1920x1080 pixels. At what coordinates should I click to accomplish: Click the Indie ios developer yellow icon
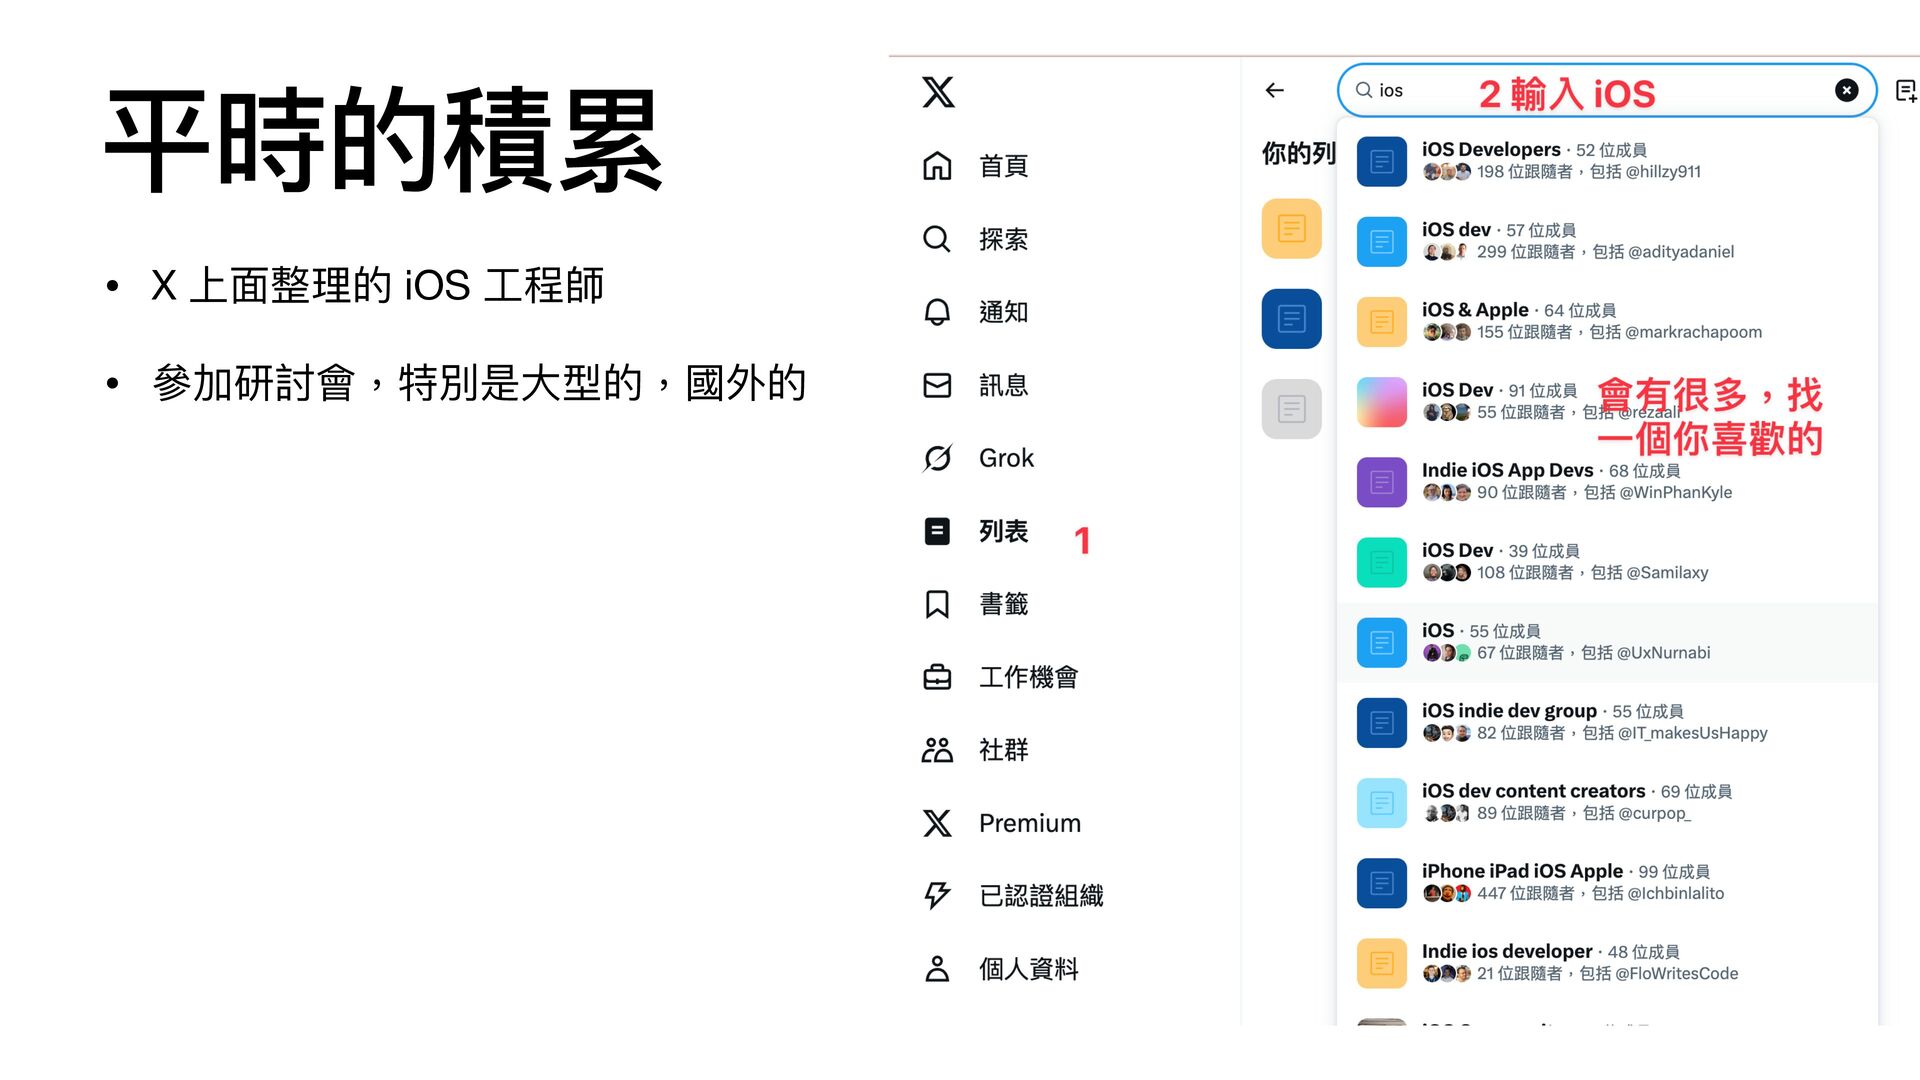point(1382,963)
